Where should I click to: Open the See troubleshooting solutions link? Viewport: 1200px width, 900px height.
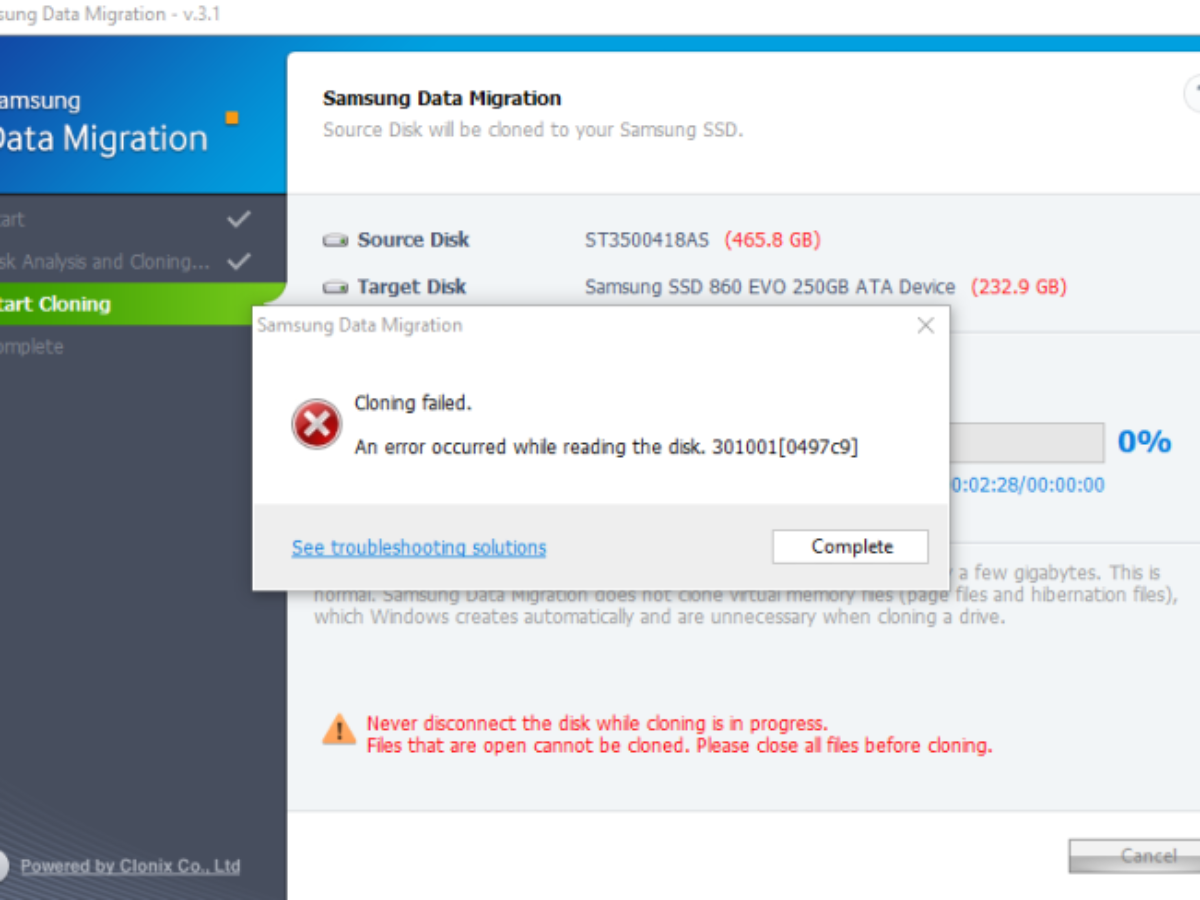pos(419,548)
